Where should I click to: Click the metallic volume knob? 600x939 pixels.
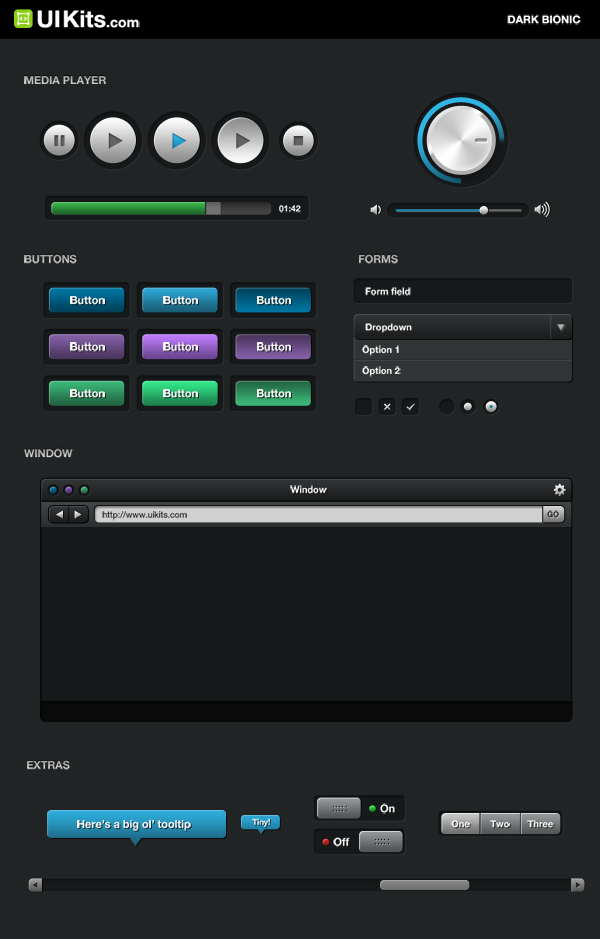[x=461, y=140]
